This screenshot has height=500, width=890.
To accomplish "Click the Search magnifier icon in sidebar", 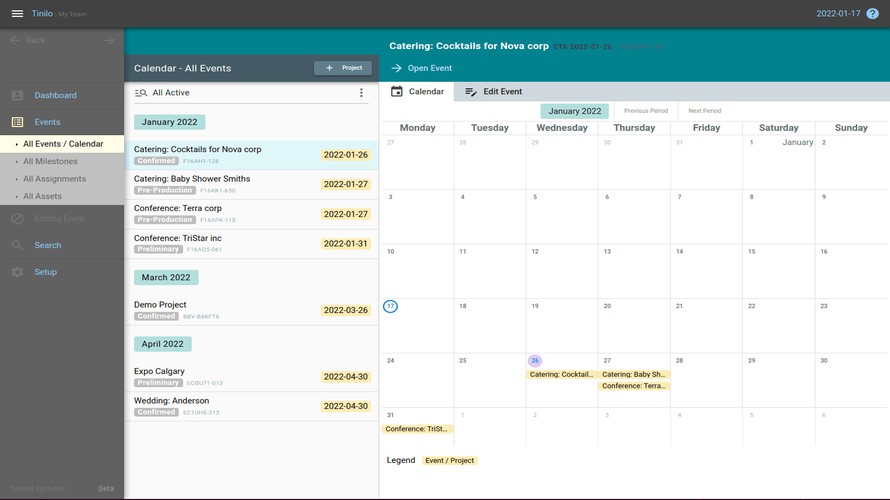I will pyautogui.click(x=18, y=245).
